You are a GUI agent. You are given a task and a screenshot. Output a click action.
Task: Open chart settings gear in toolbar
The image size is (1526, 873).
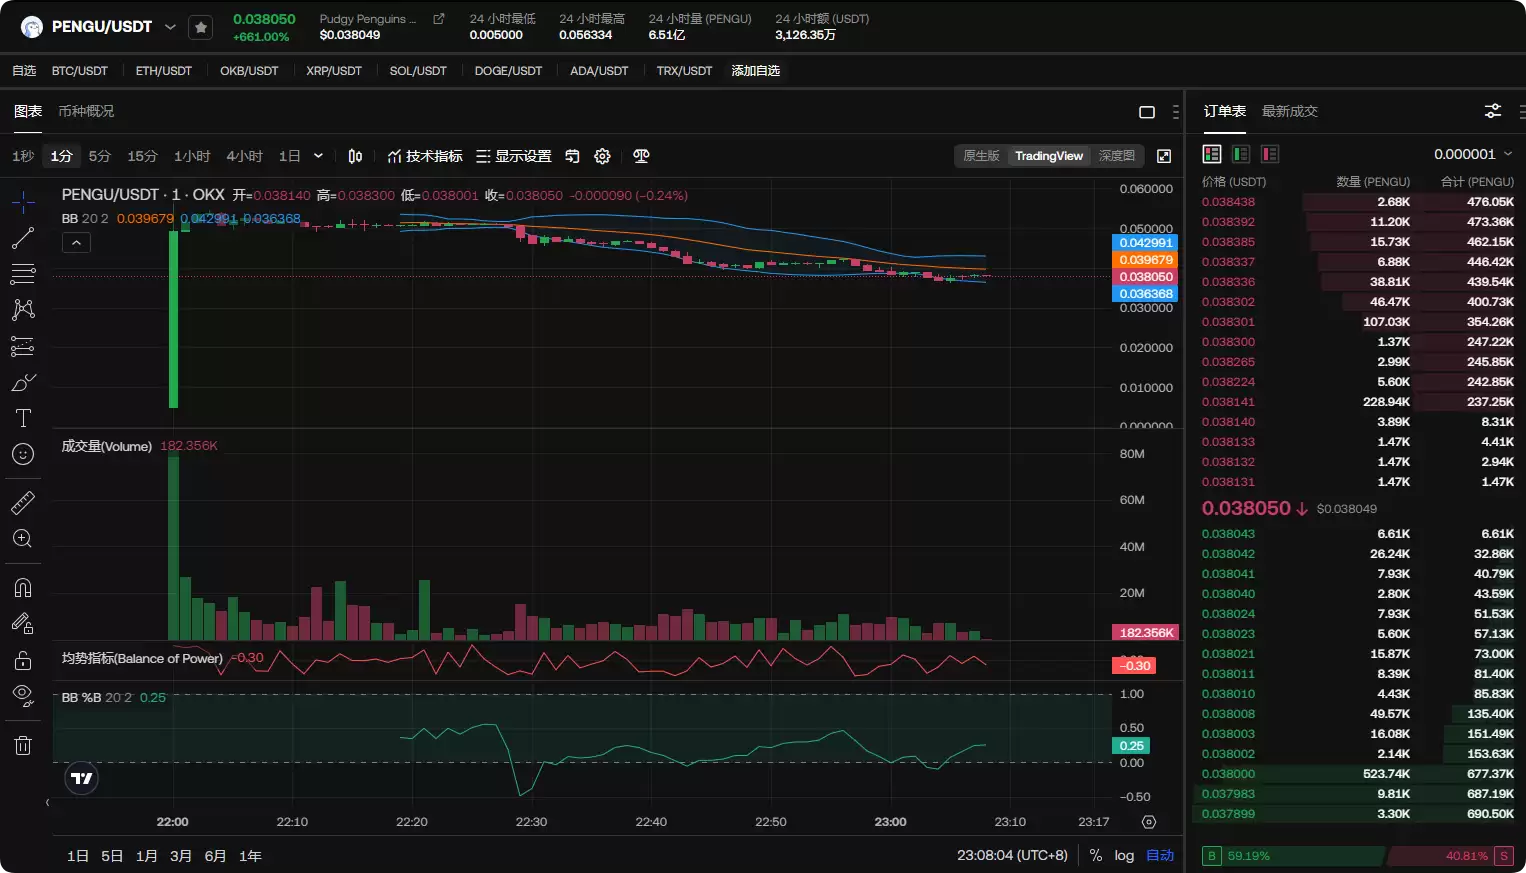tap(602, 156)
